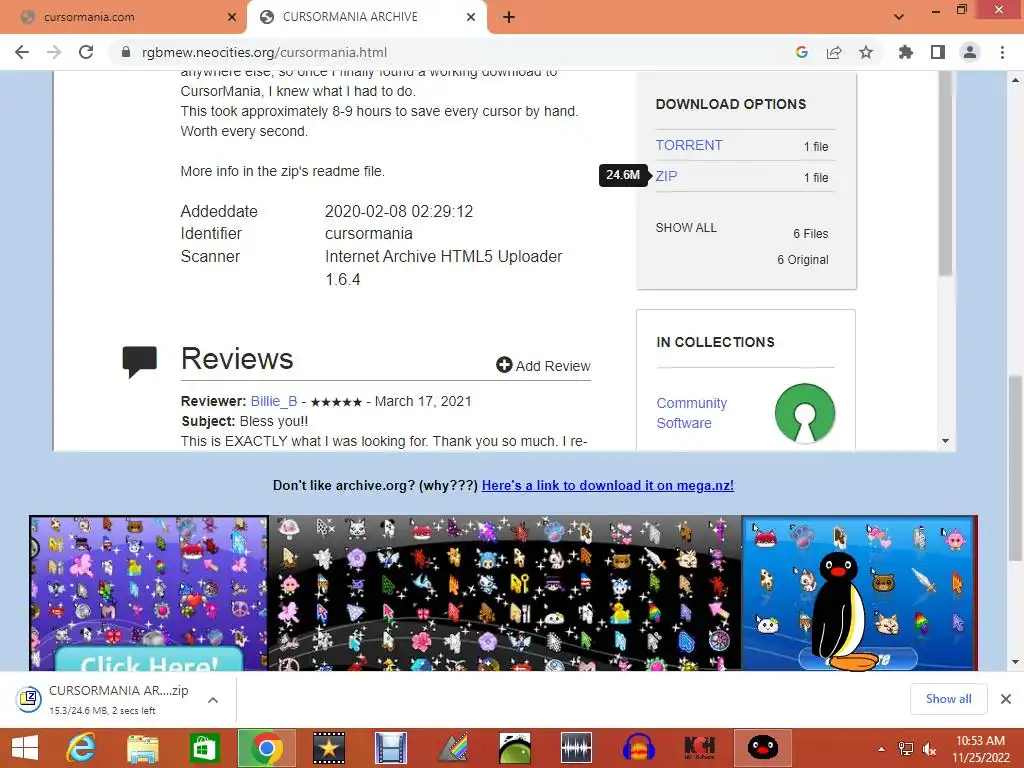Open the Windows Start menu
The image size is (1024, 768).
pos(25,748)
